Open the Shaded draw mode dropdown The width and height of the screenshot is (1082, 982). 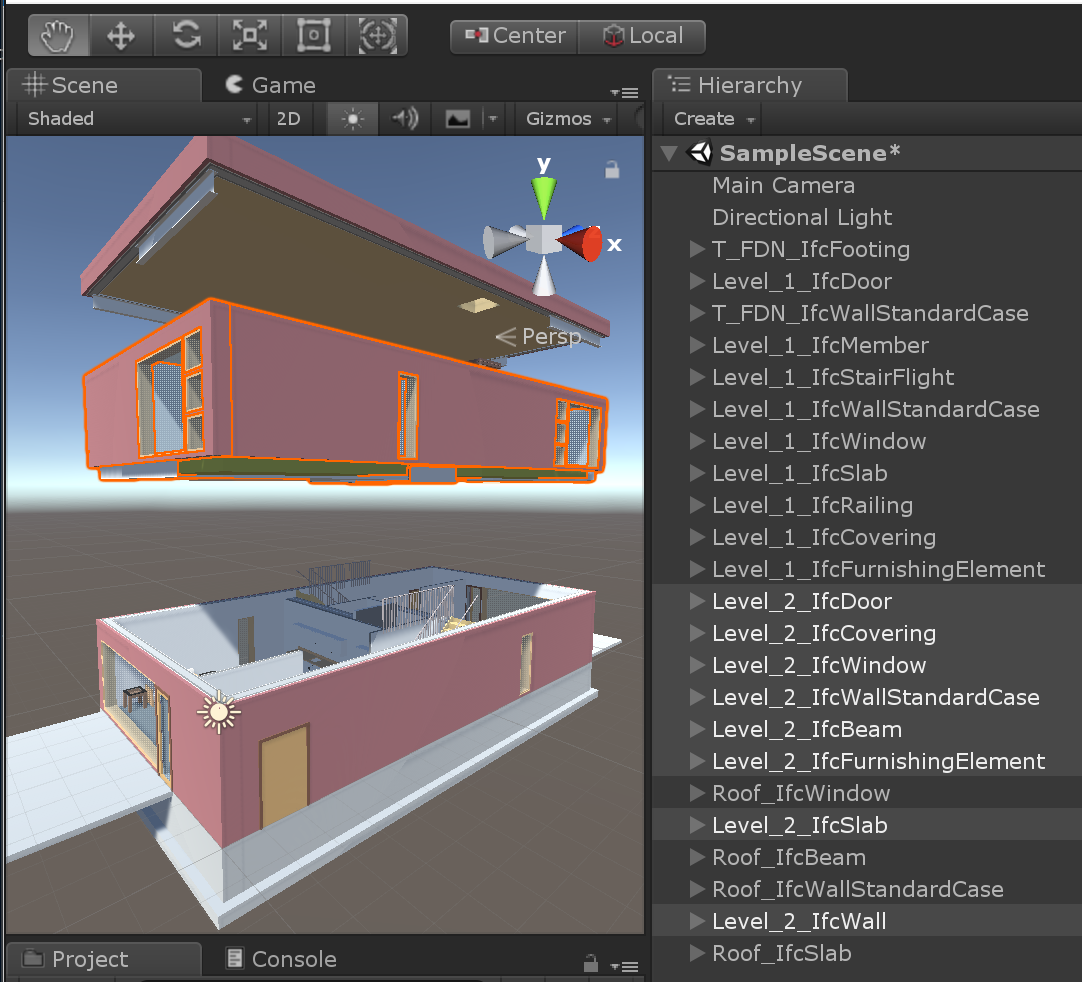[x=130, y=118]
